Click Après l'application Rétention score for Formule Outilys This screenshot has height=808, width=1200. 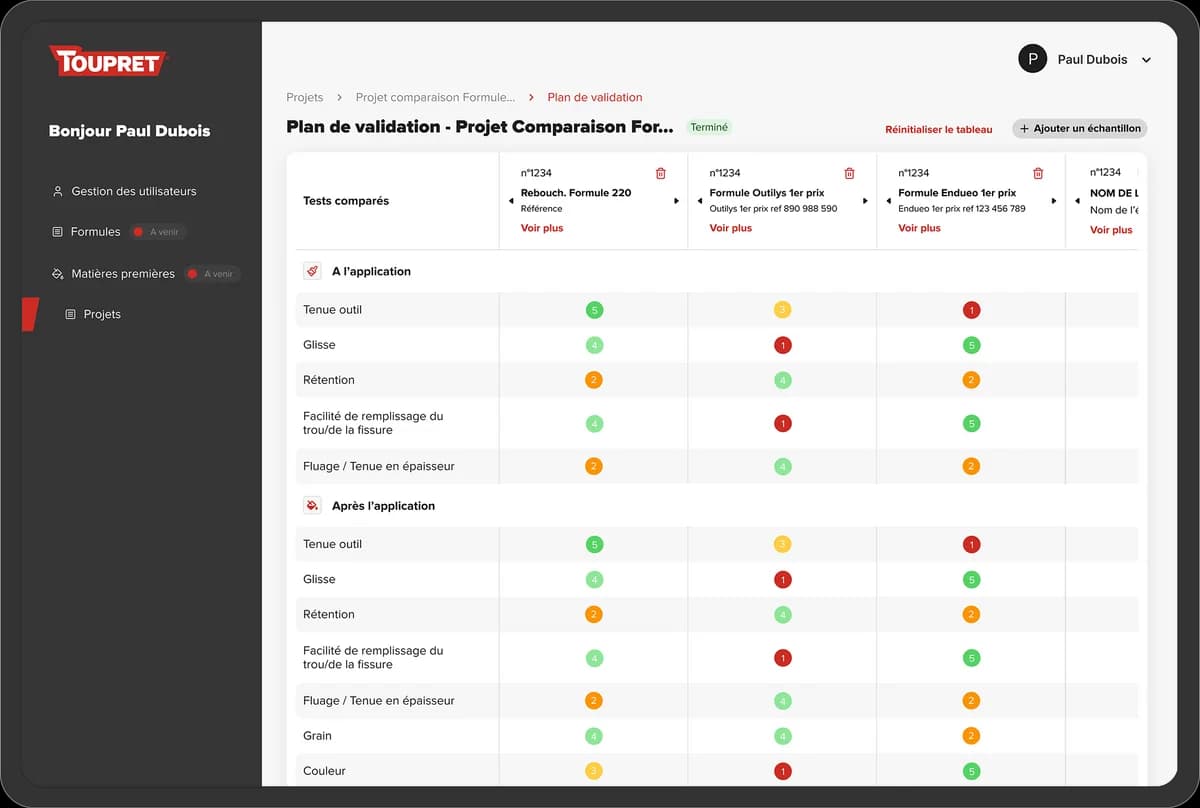(x=783, y=614)
